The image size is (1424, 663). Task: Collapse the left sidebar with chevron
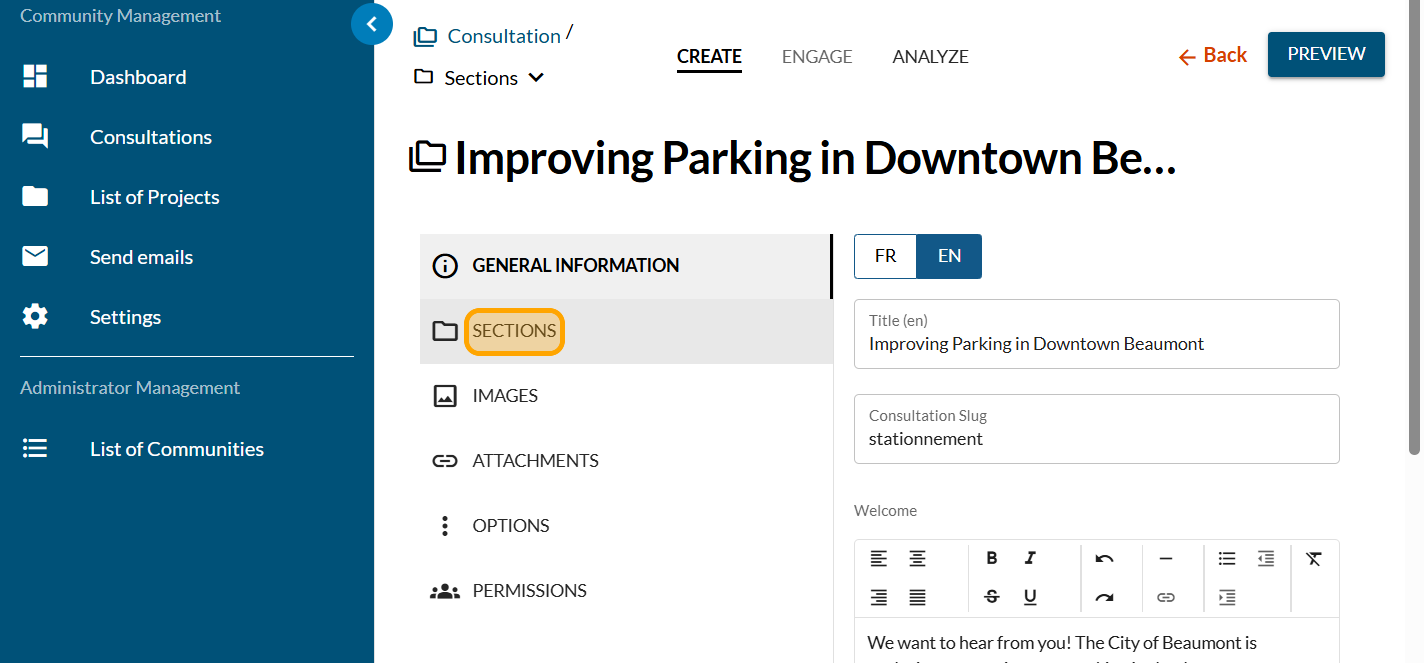(372, 24)
